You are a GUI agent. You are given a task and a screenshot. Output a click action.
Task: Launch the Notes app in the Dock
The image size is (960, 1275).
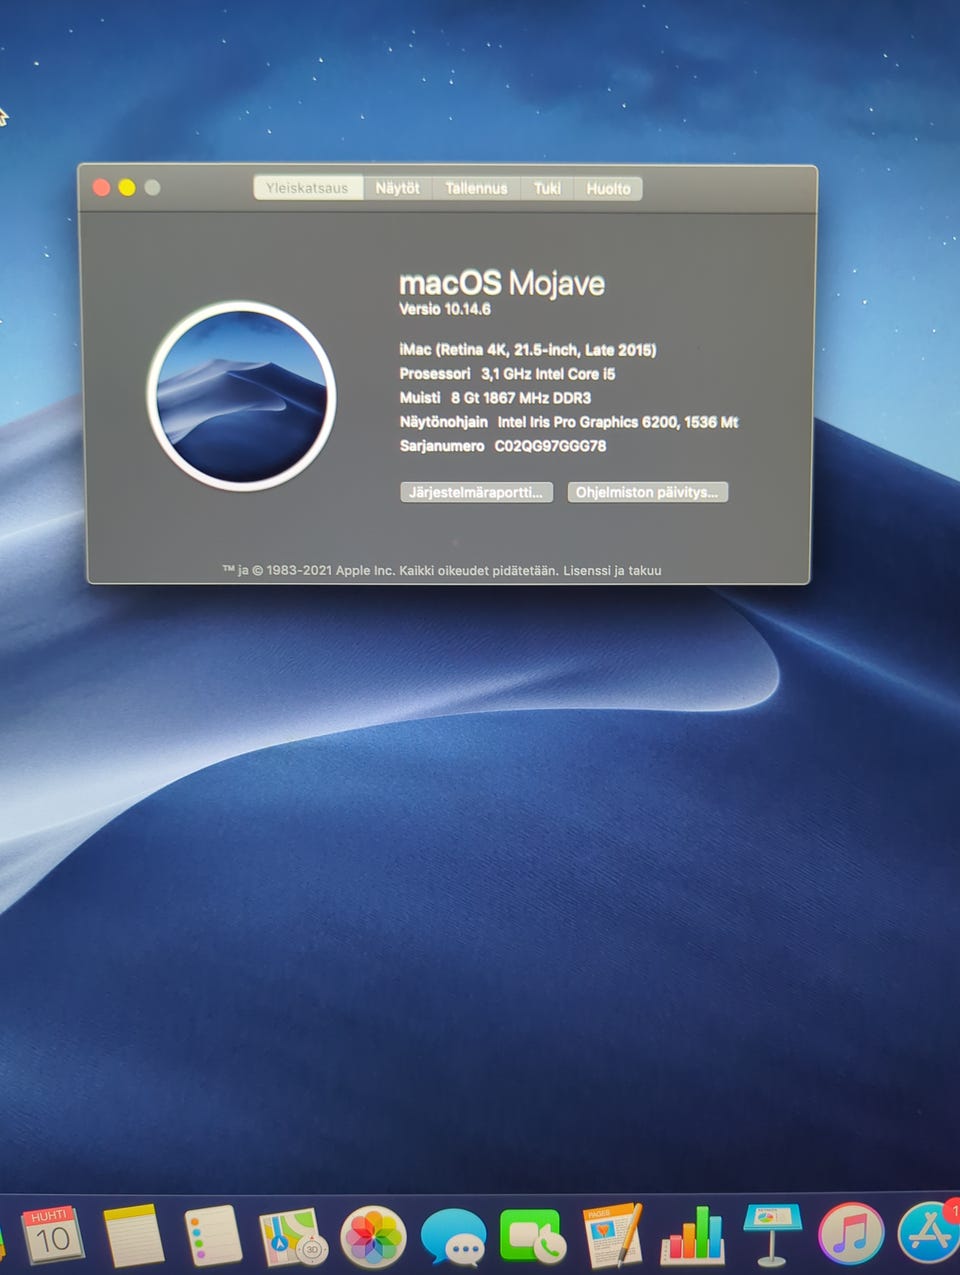[x=133, y=1235]
